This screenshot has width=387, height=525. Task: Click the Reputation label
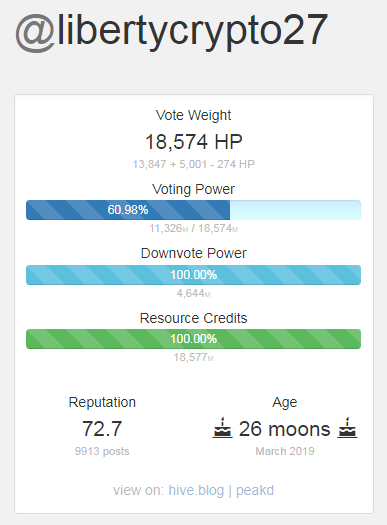pyautogui.click(x=102, y=402)
